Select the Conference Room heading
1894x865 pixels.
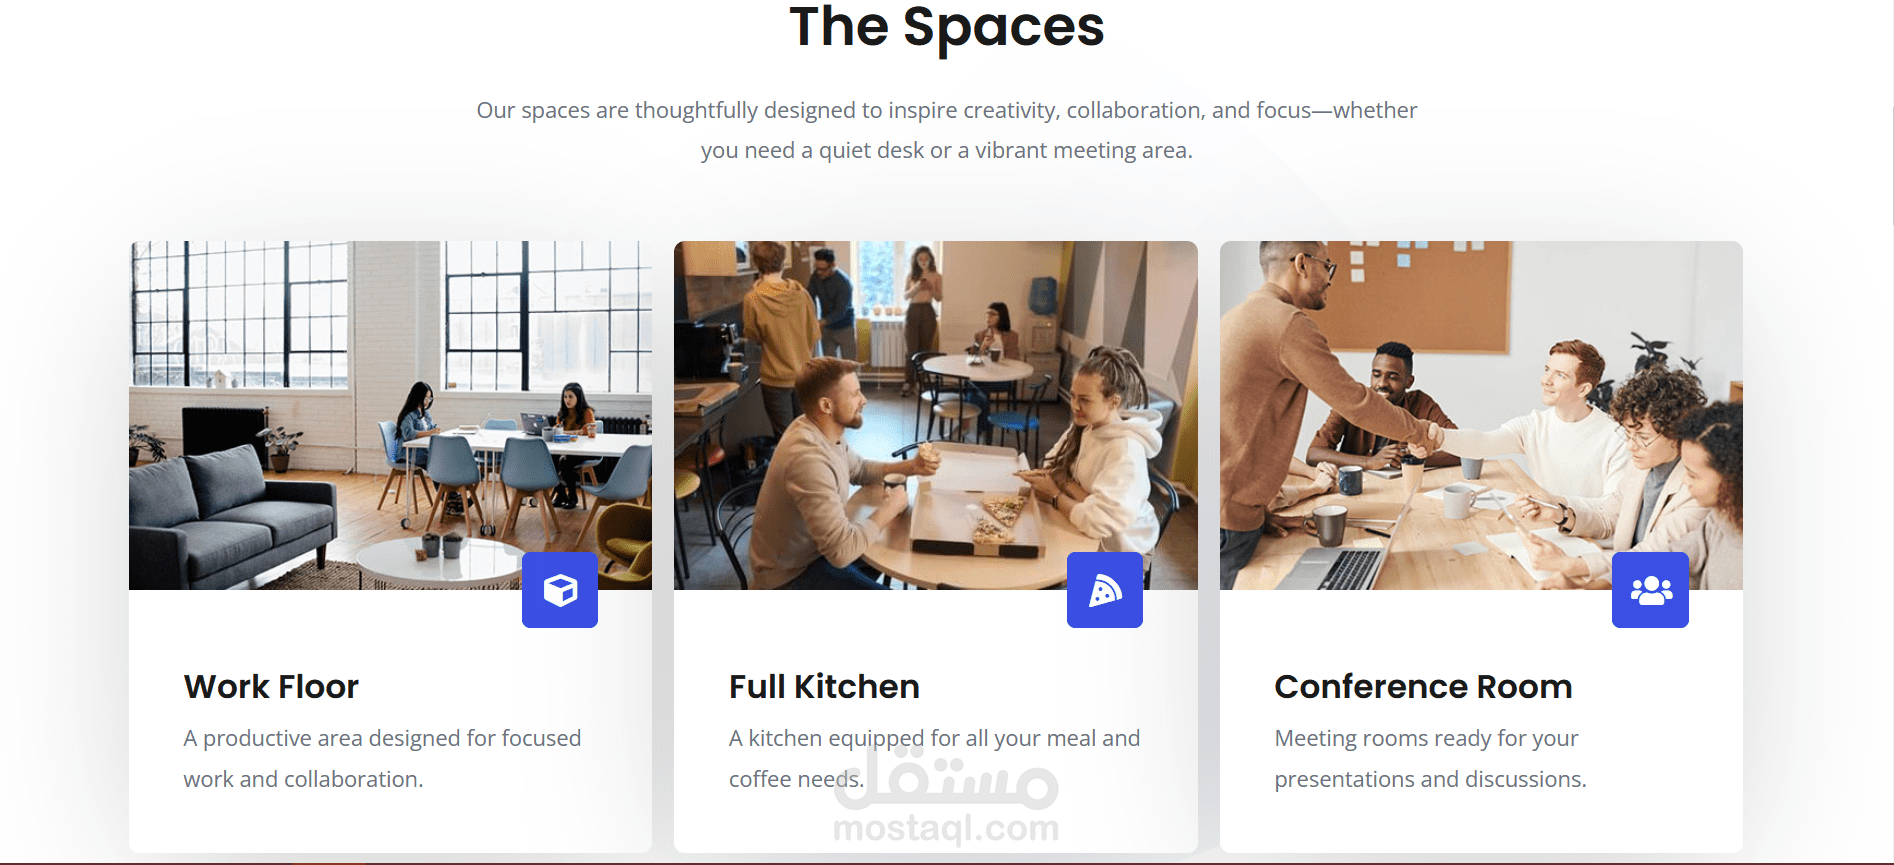1423,687
